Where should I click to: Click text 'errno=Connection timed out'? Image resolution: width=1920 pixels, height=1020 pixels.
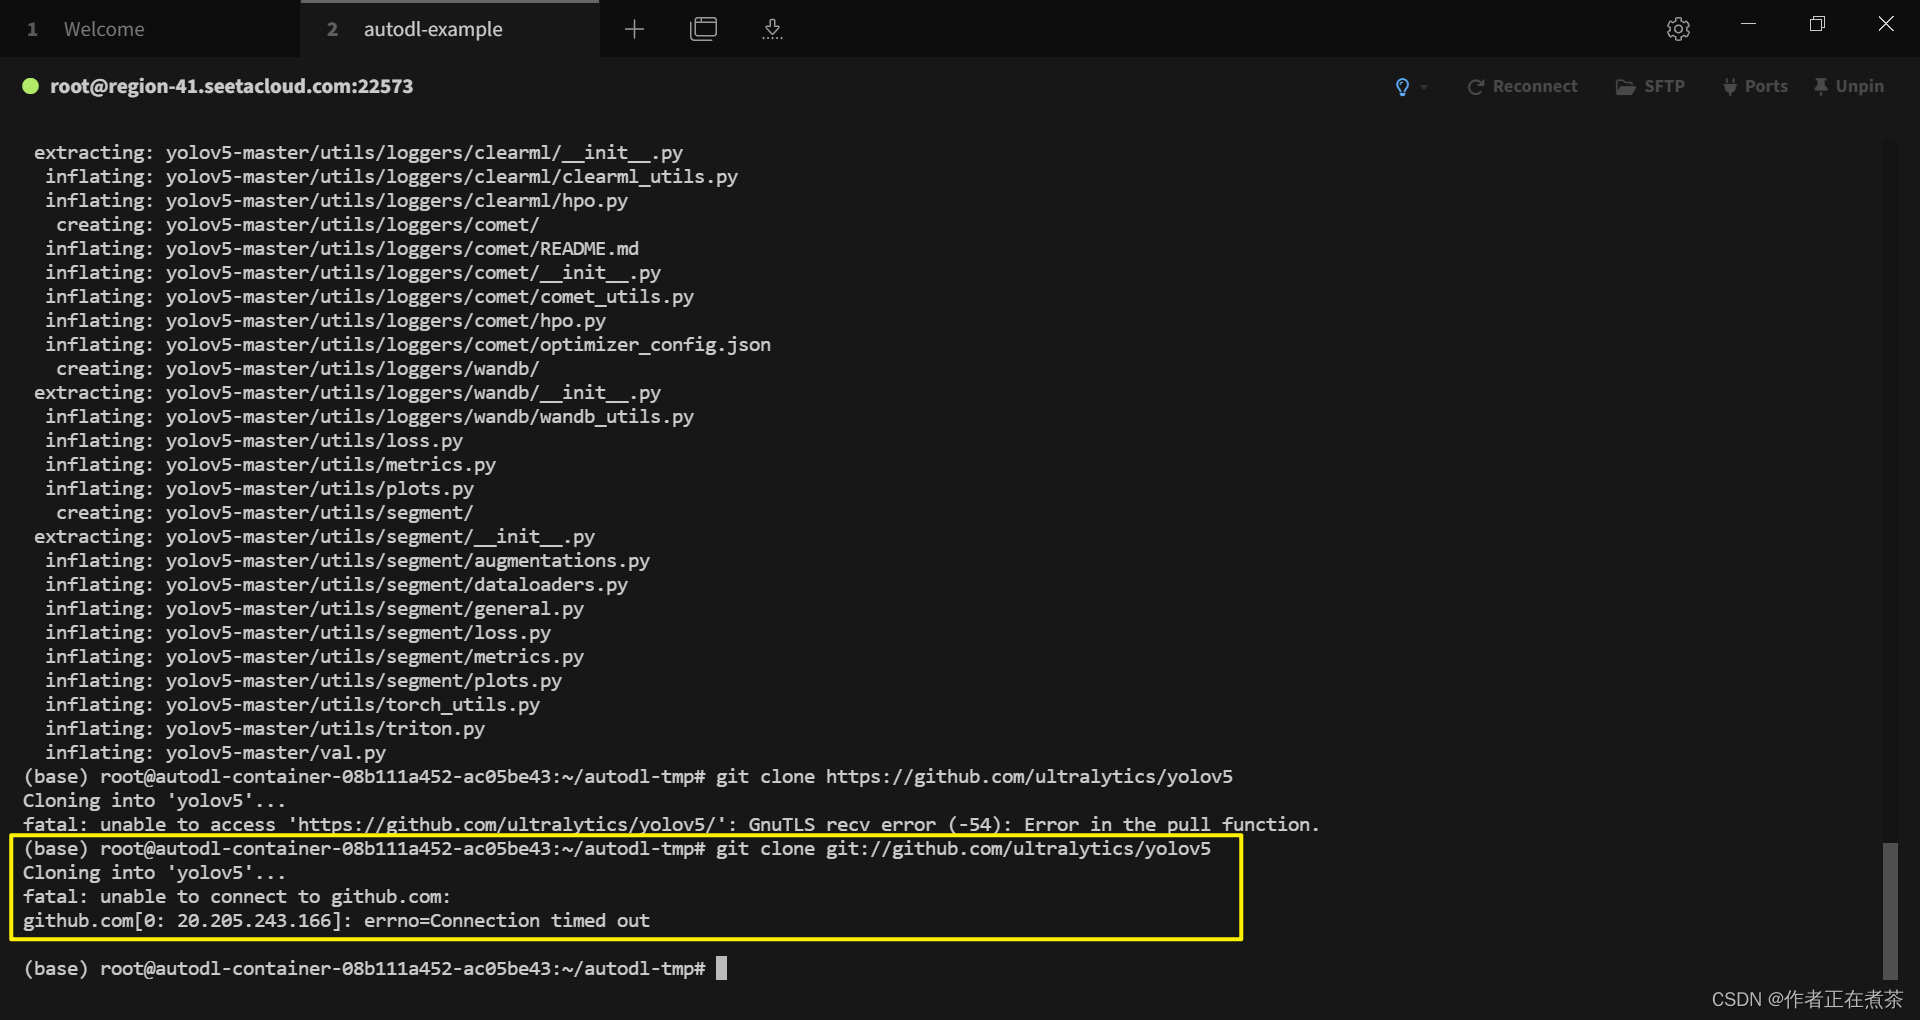click(x=507, y=921)
